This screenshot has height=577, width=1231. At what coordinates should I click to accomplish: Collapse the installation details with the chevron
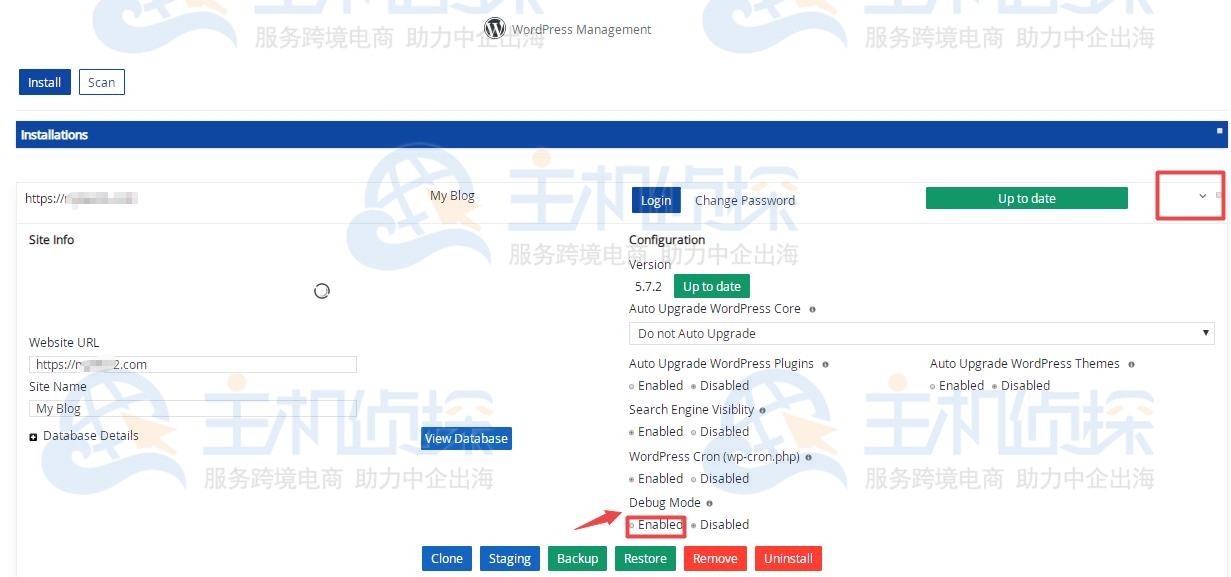tap(1202, 197)
